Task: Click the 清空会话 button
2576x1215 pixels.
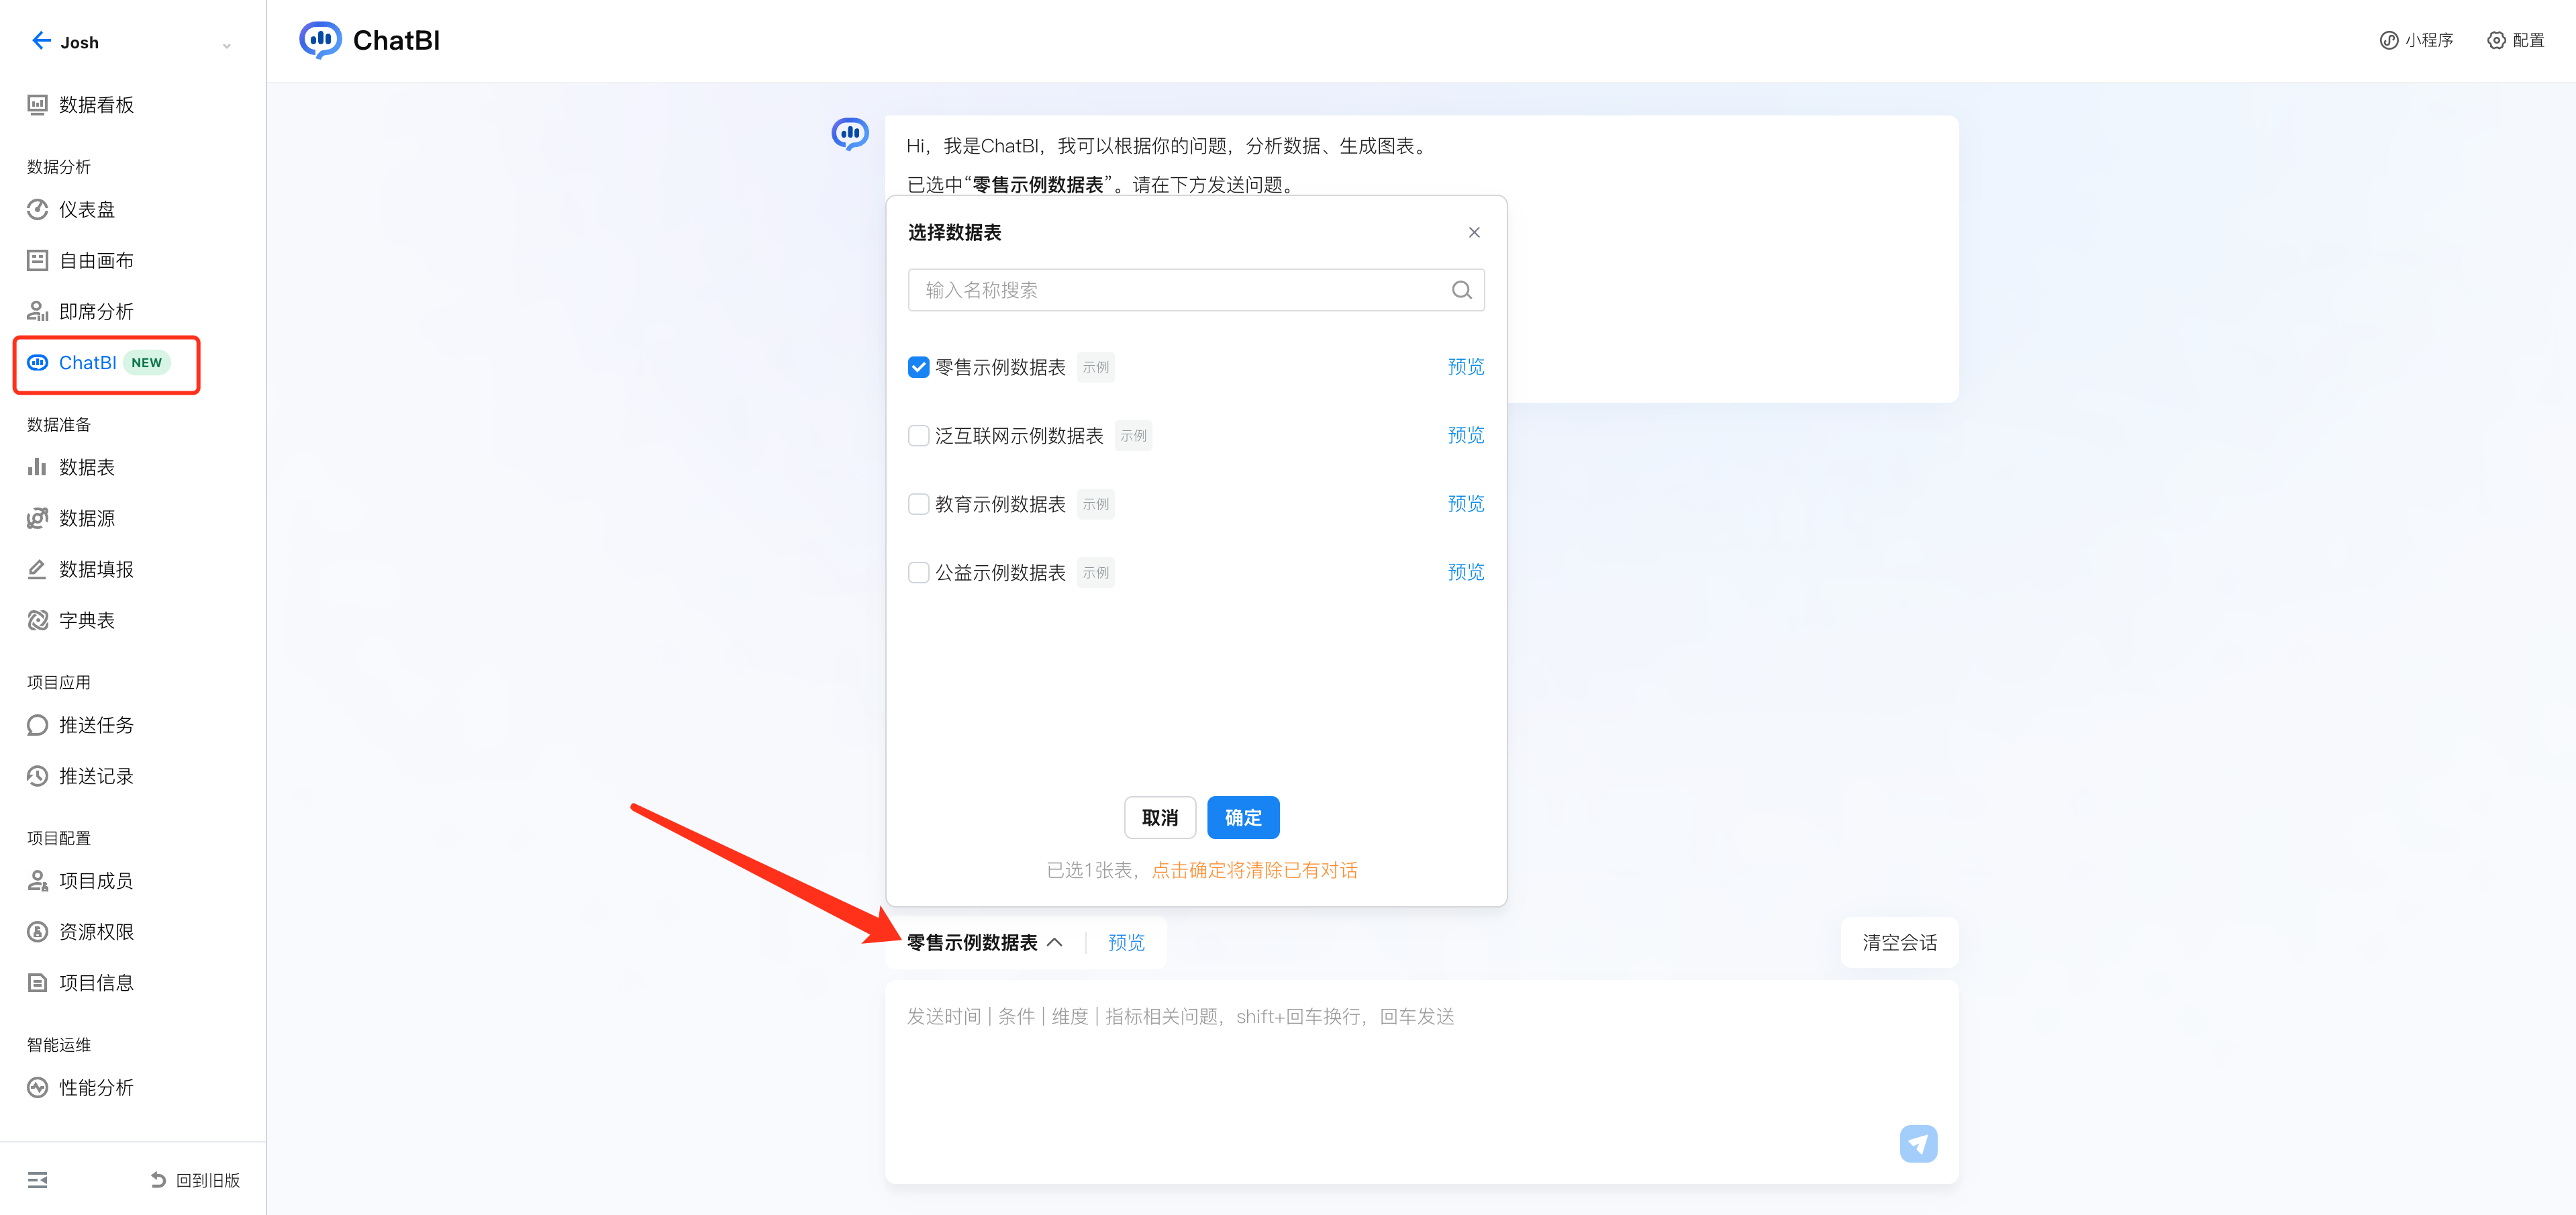Action: click(x=1898, y=942)
